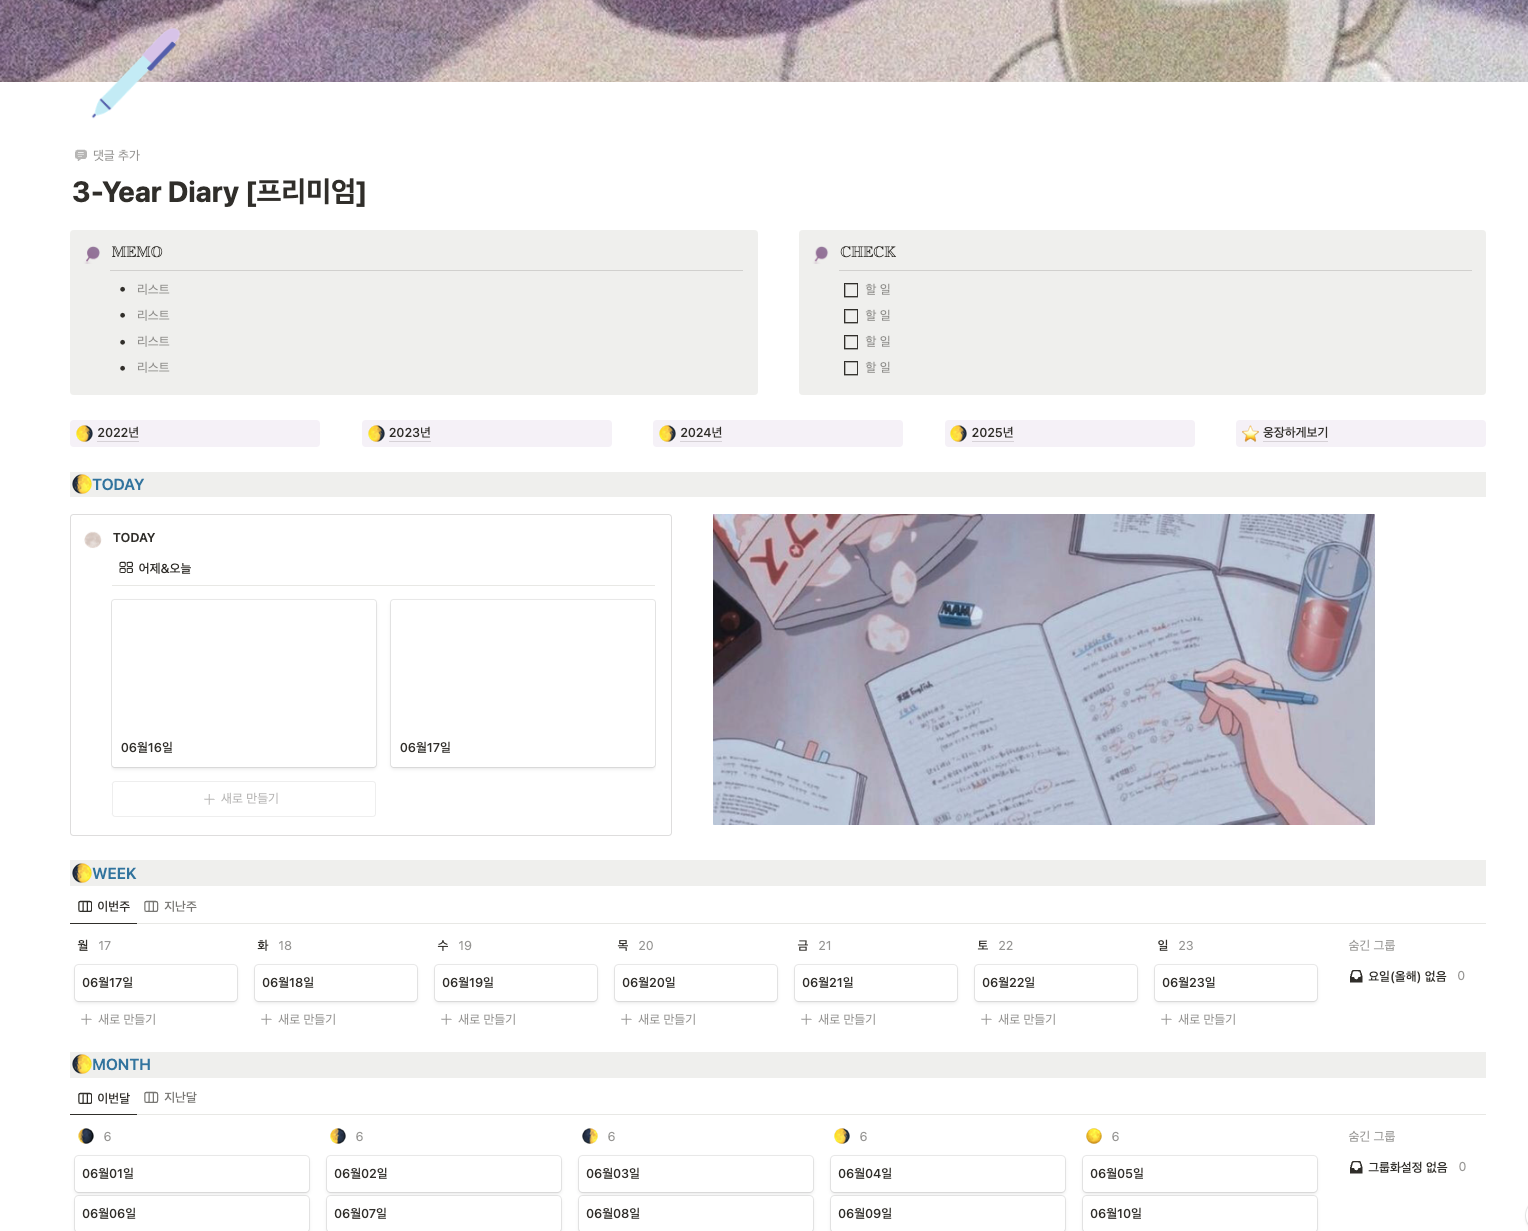
Task: Click moon phase icon above 06월02일 column
Action: click(338, 1136)
